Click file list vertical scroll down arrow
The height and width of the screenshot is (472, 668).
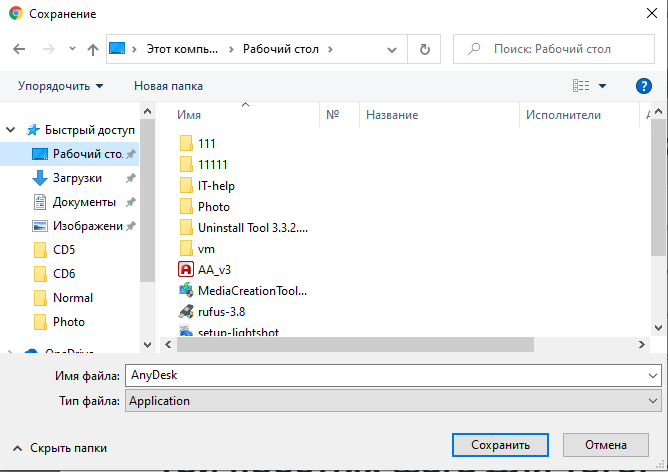pos(658,328)
